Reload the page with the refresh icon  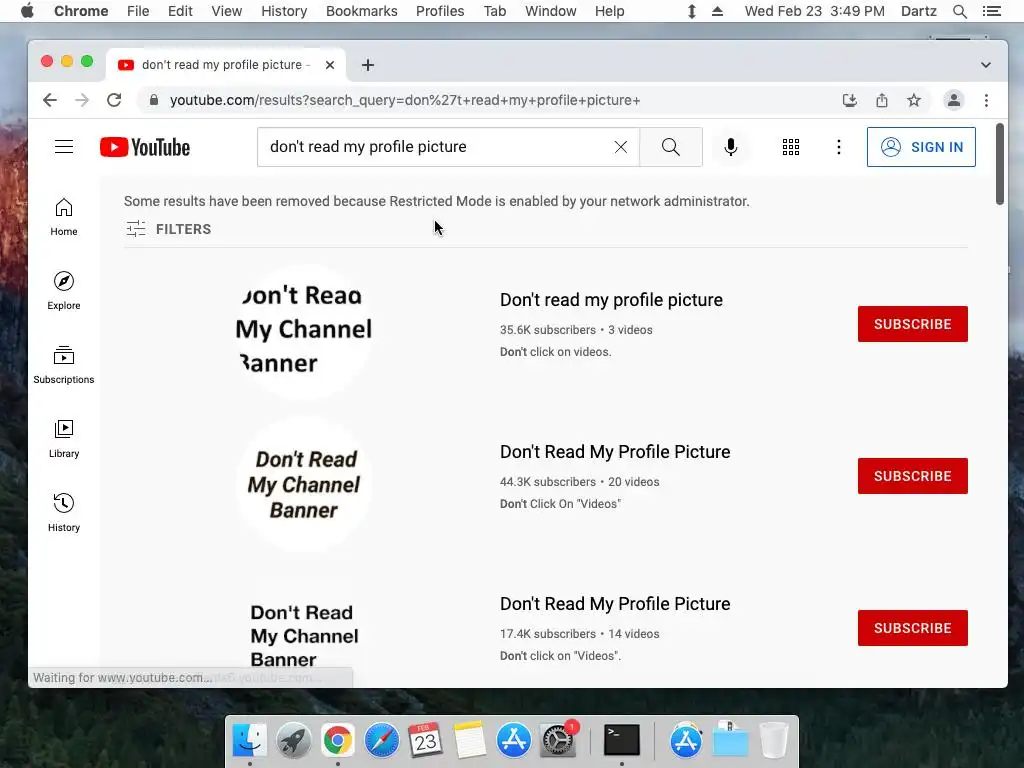tap(114, 100)
